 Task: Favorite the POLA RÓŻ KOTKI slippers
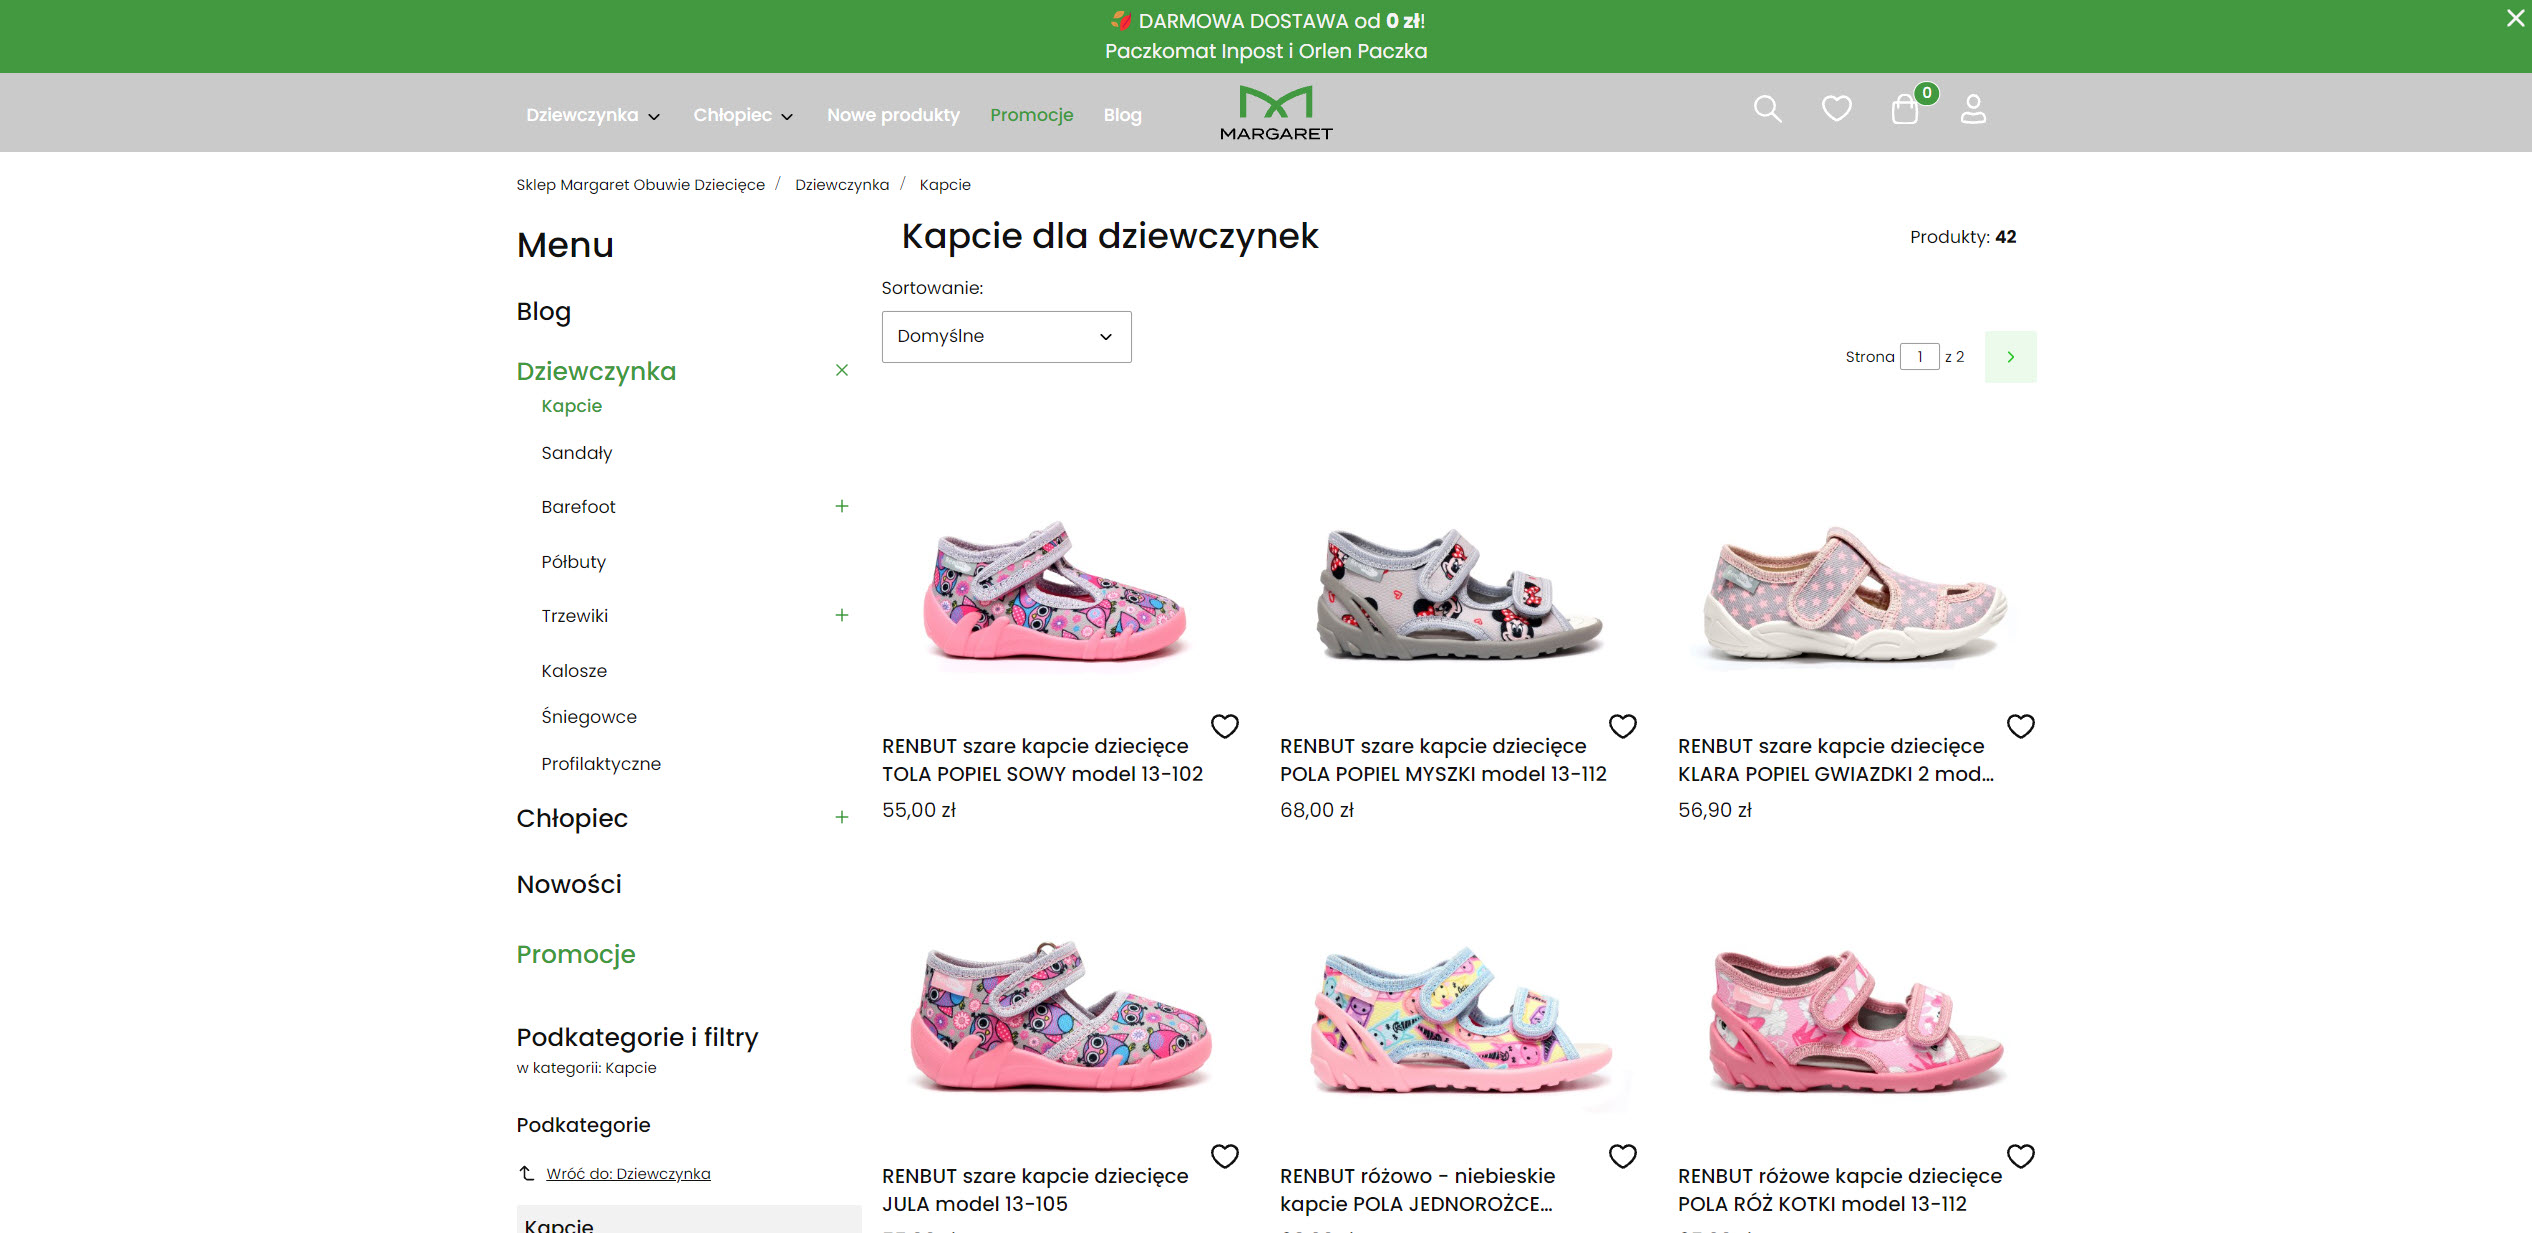click(2021, 1156)
